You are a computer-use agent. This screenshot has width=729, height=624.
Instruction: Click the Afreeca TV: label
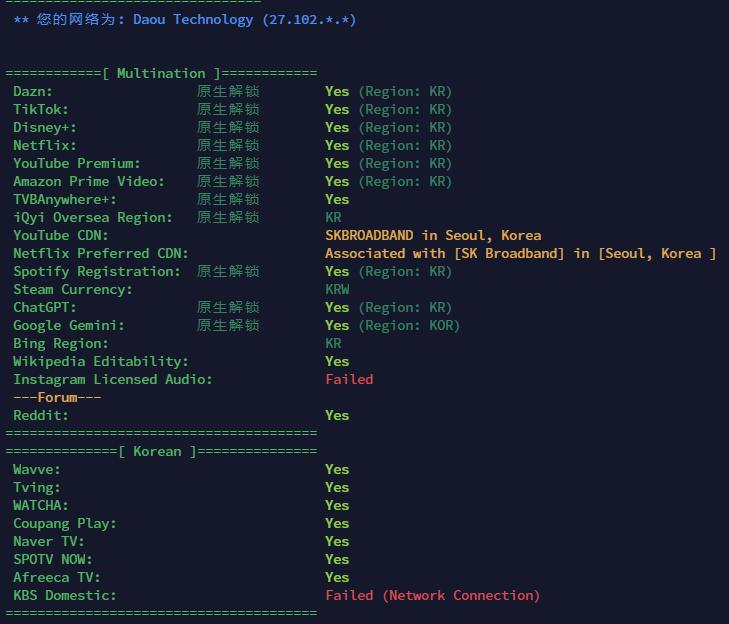pyautogui.click(x=57, y=578)
